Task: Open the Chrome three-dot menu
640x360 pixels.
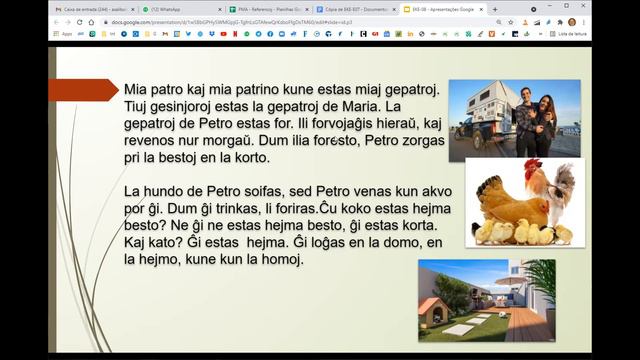Action: tap(584, 22)
